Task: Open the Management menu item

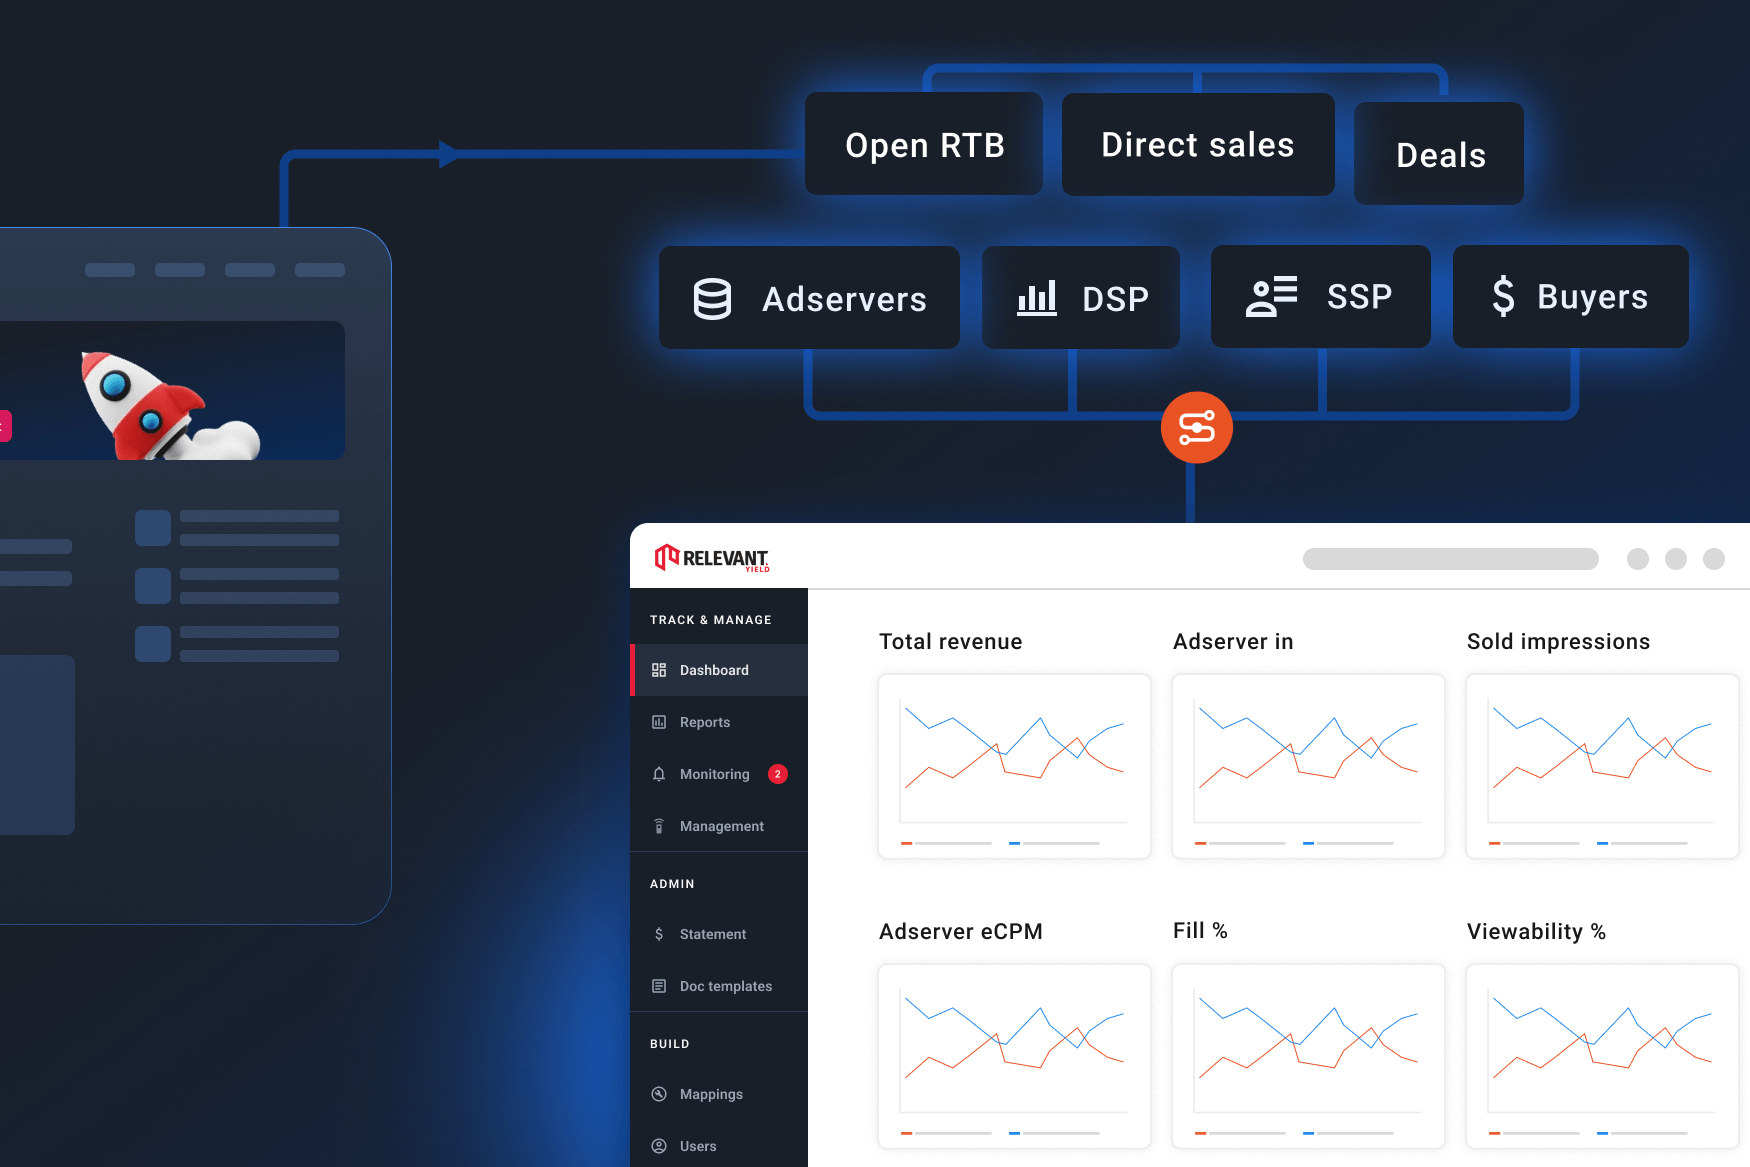Action: (719, 826)
